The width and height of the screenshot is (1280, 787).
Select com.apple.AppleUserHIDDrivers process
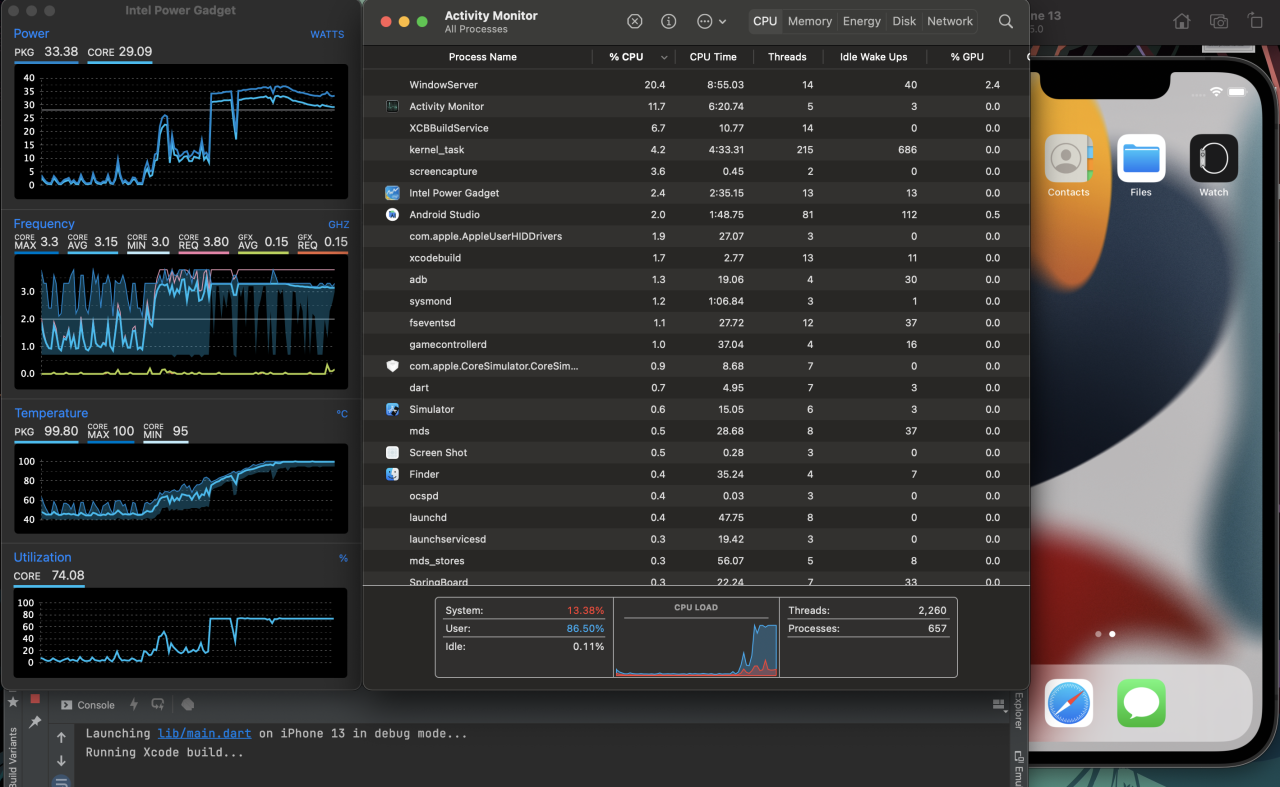pyautogui.click(x=696, y=236)
